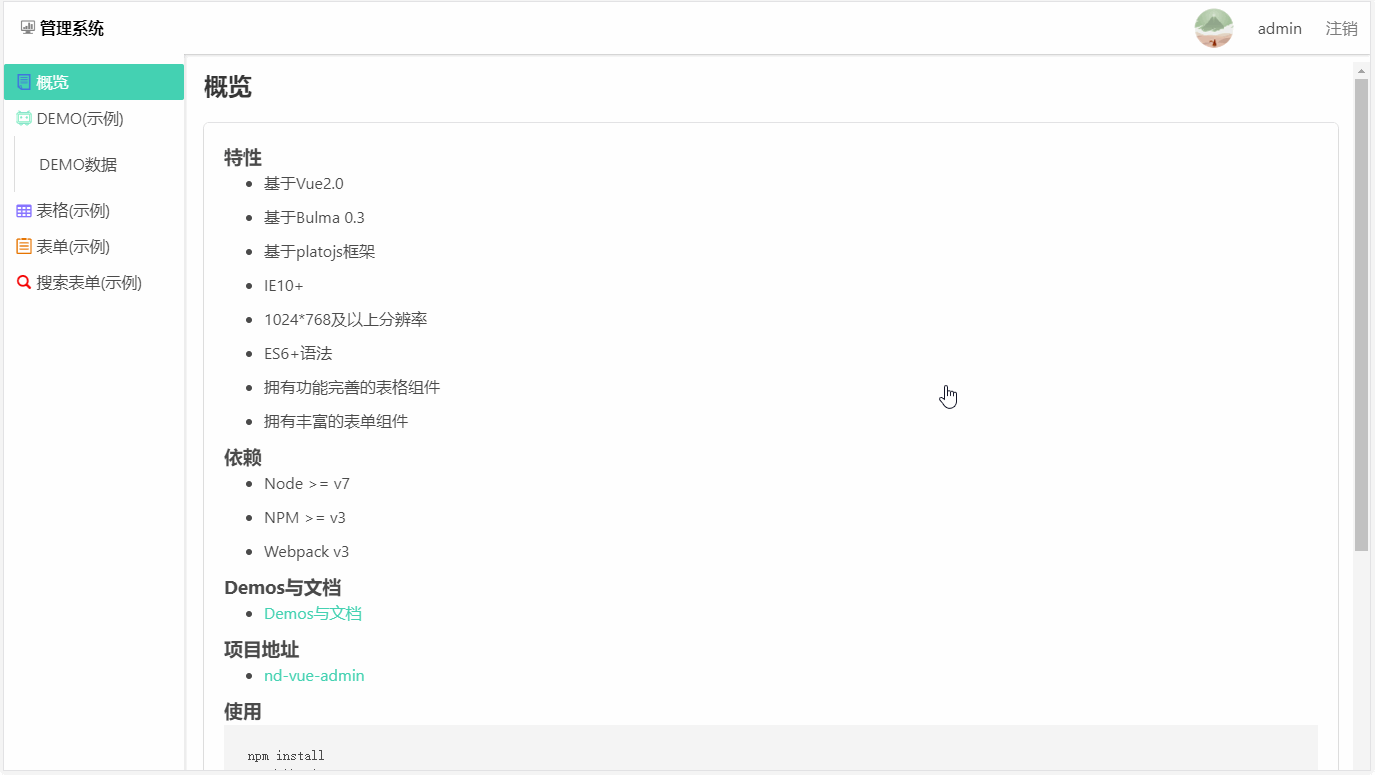Screen dimensions: 1375x775
Task: Click the text 基于platojs框架
Action: coord(320,251)
